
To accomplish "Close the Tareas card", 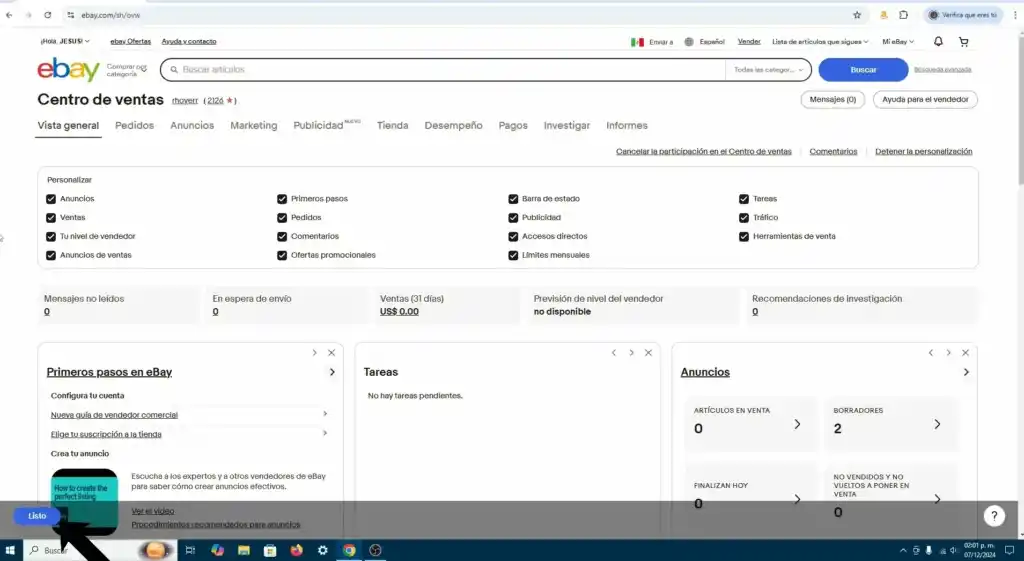I will coord(648,353).
